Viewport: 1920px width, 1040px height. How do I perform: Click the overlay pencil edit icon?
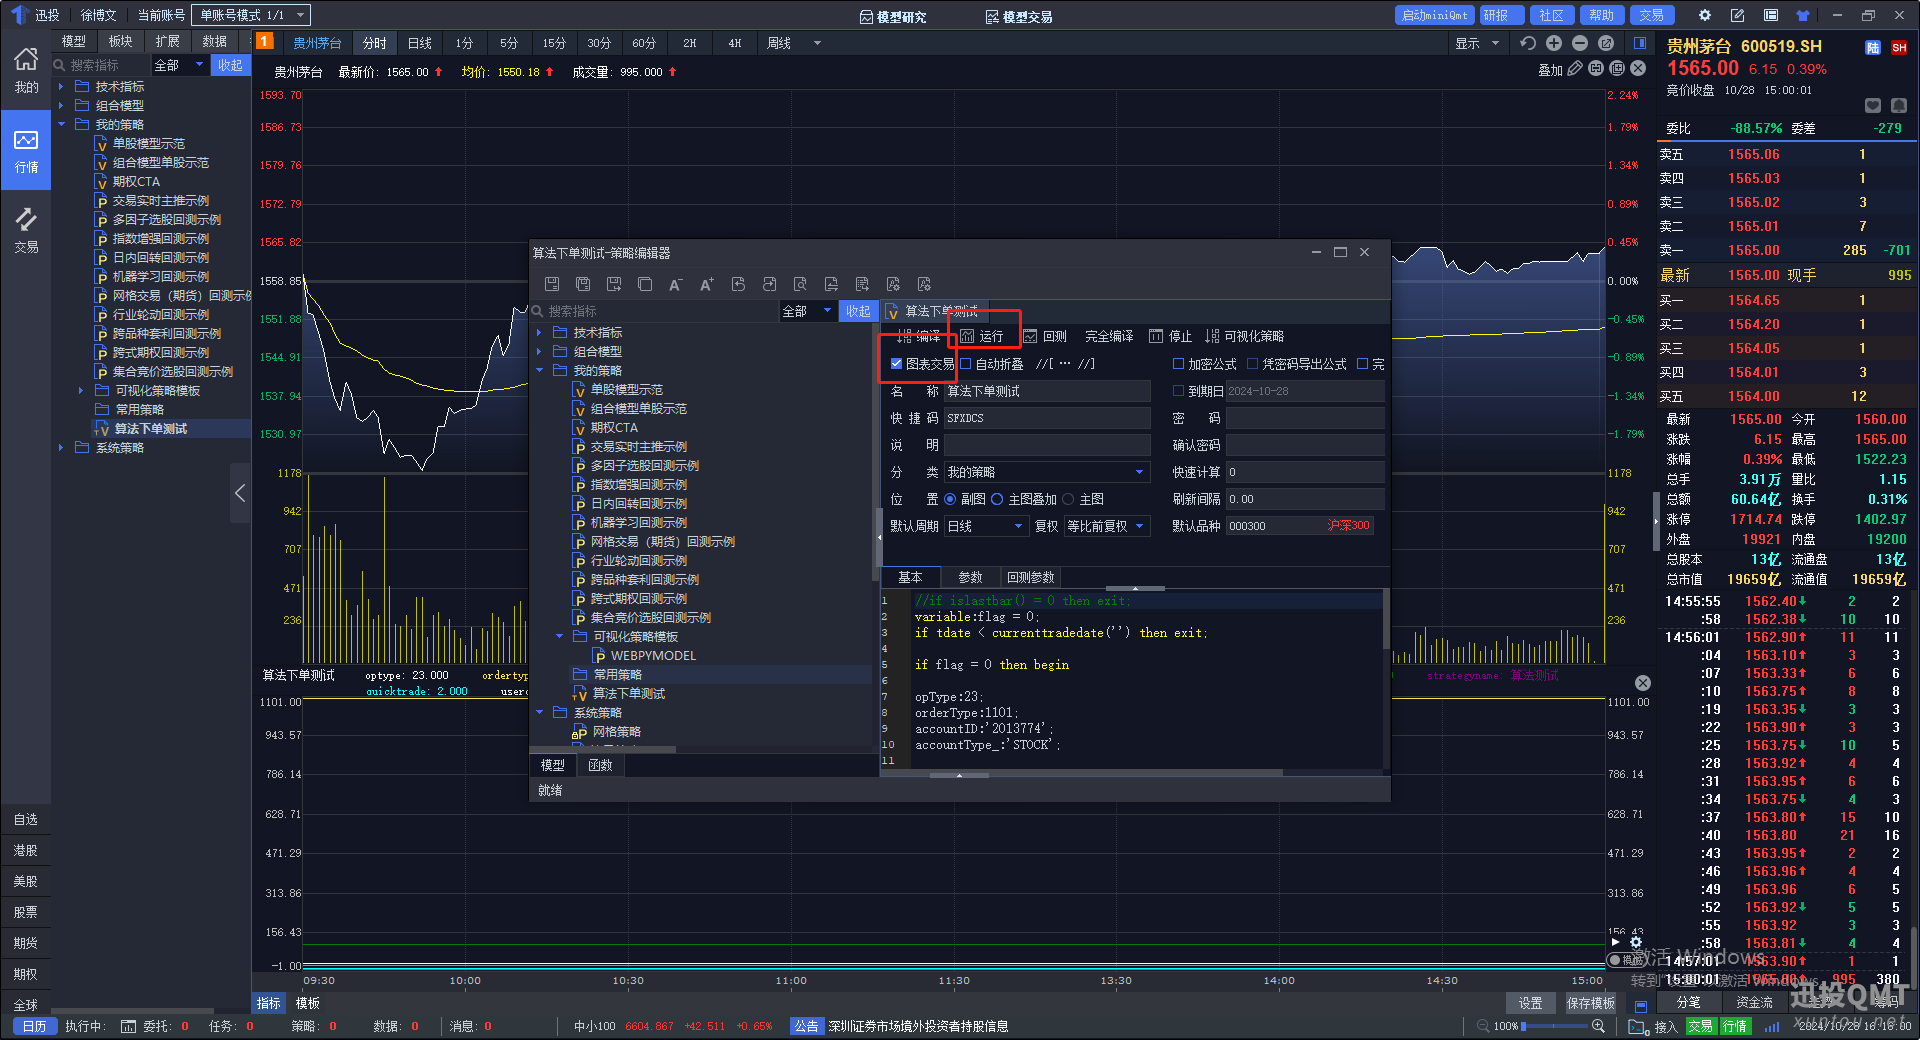point(1575,68)
